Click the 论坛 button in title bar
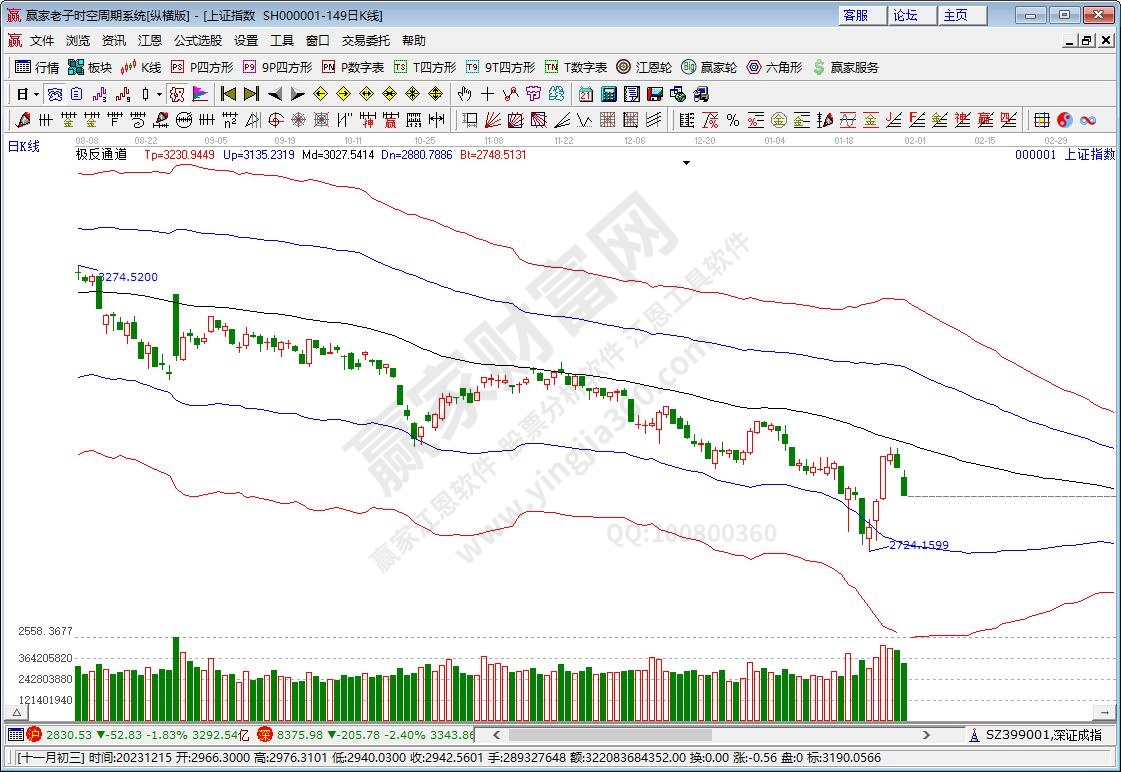Image resolution: width=1121 pixels, height=772 pixels. click(x=904, y=15)
